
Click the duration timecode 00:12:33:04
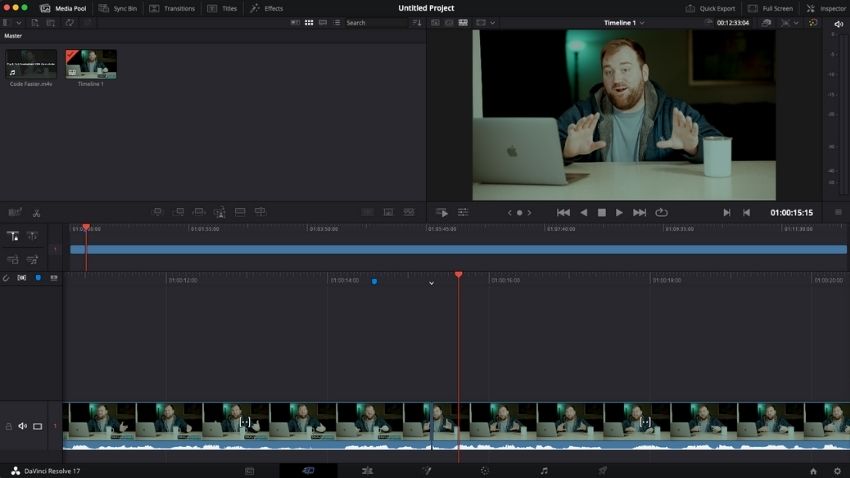[733, 23]
